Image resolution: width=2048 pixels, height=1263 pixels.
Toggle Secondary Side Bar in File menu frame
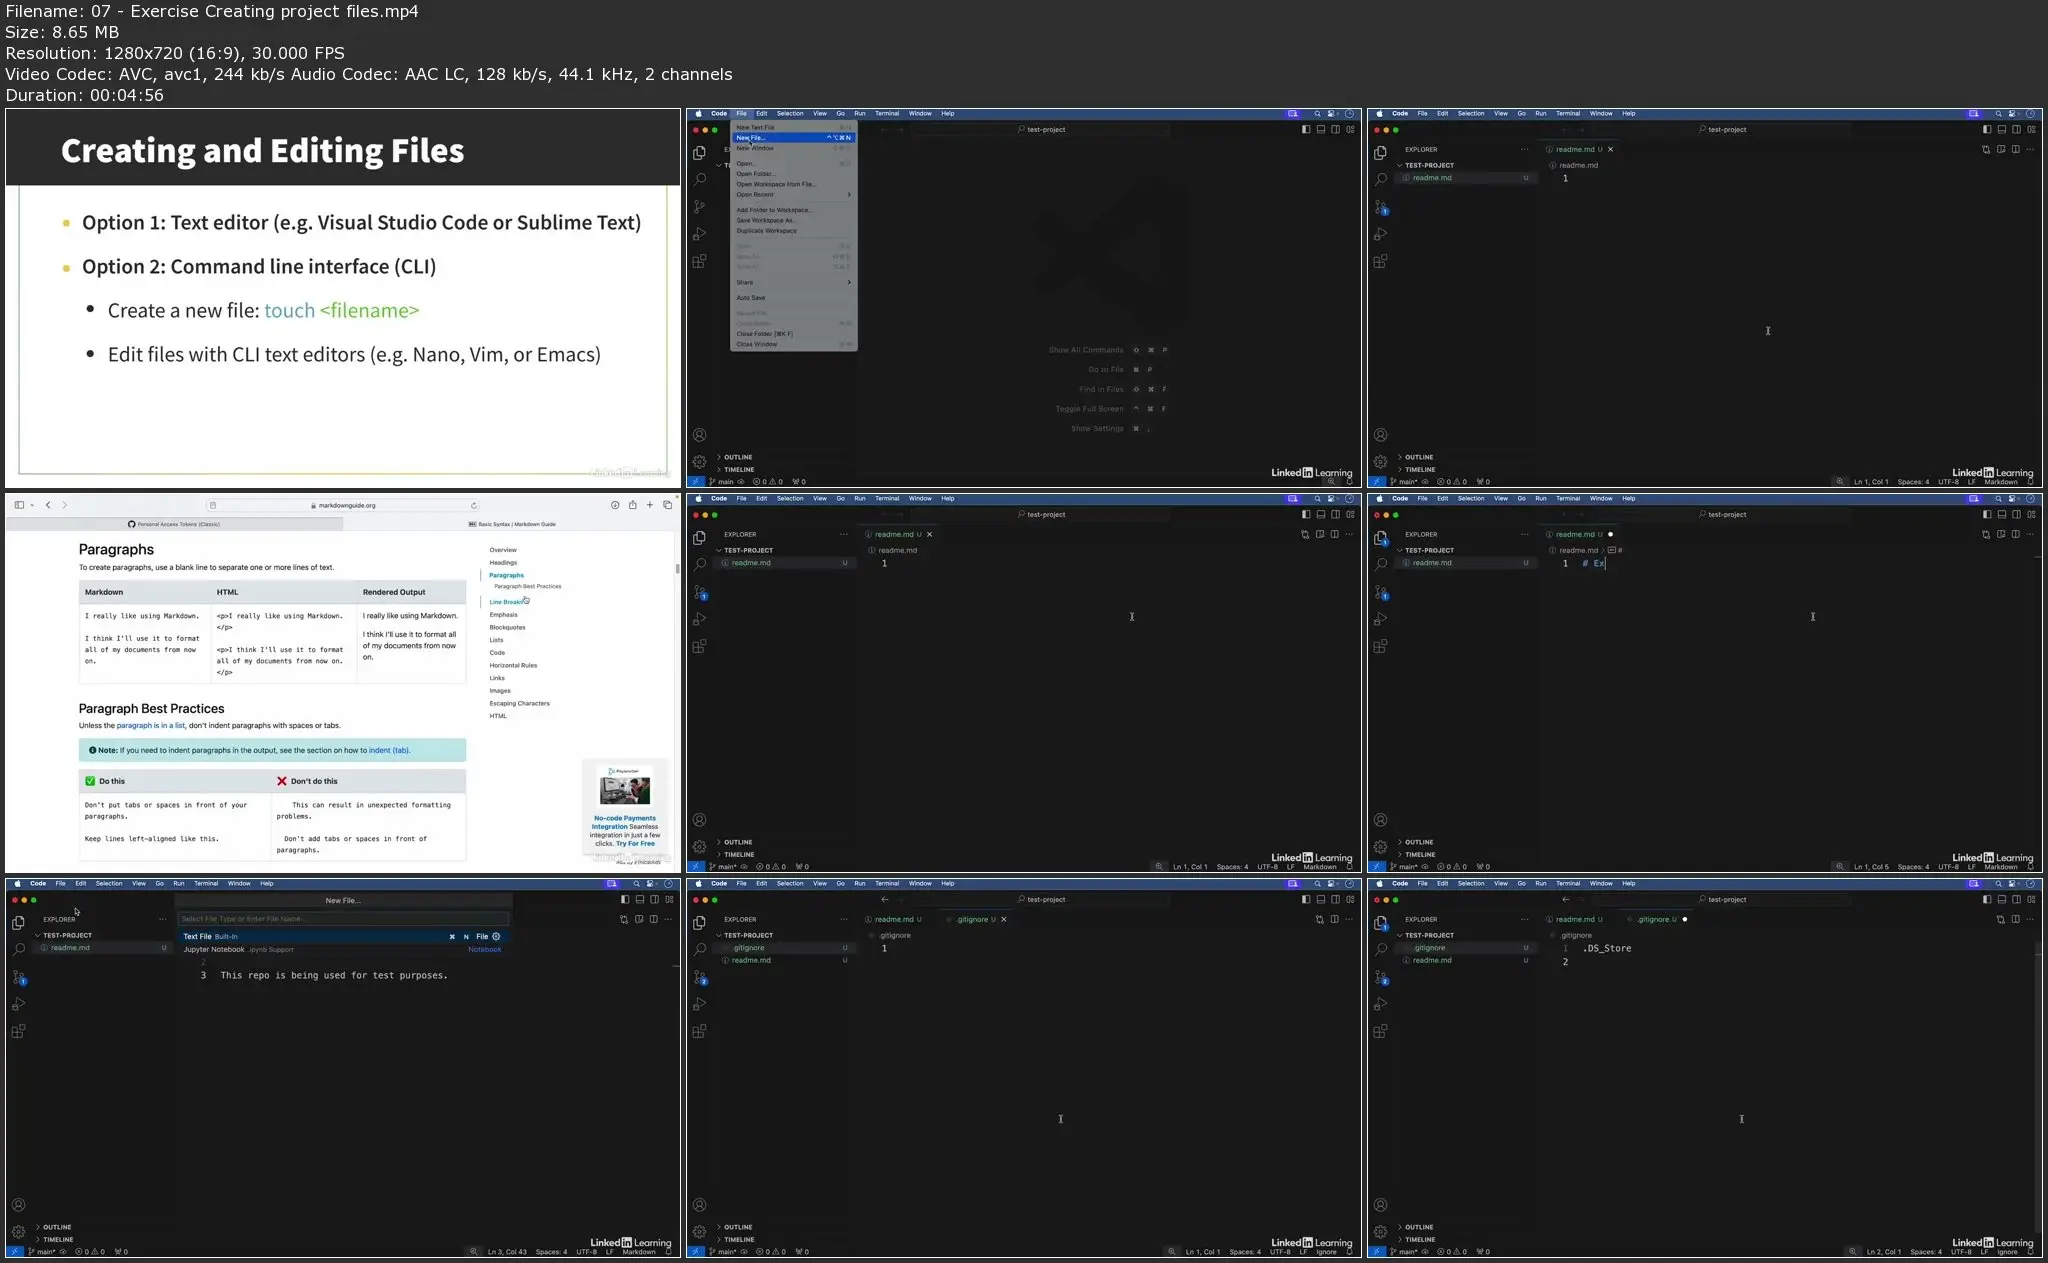point(1335,129)
